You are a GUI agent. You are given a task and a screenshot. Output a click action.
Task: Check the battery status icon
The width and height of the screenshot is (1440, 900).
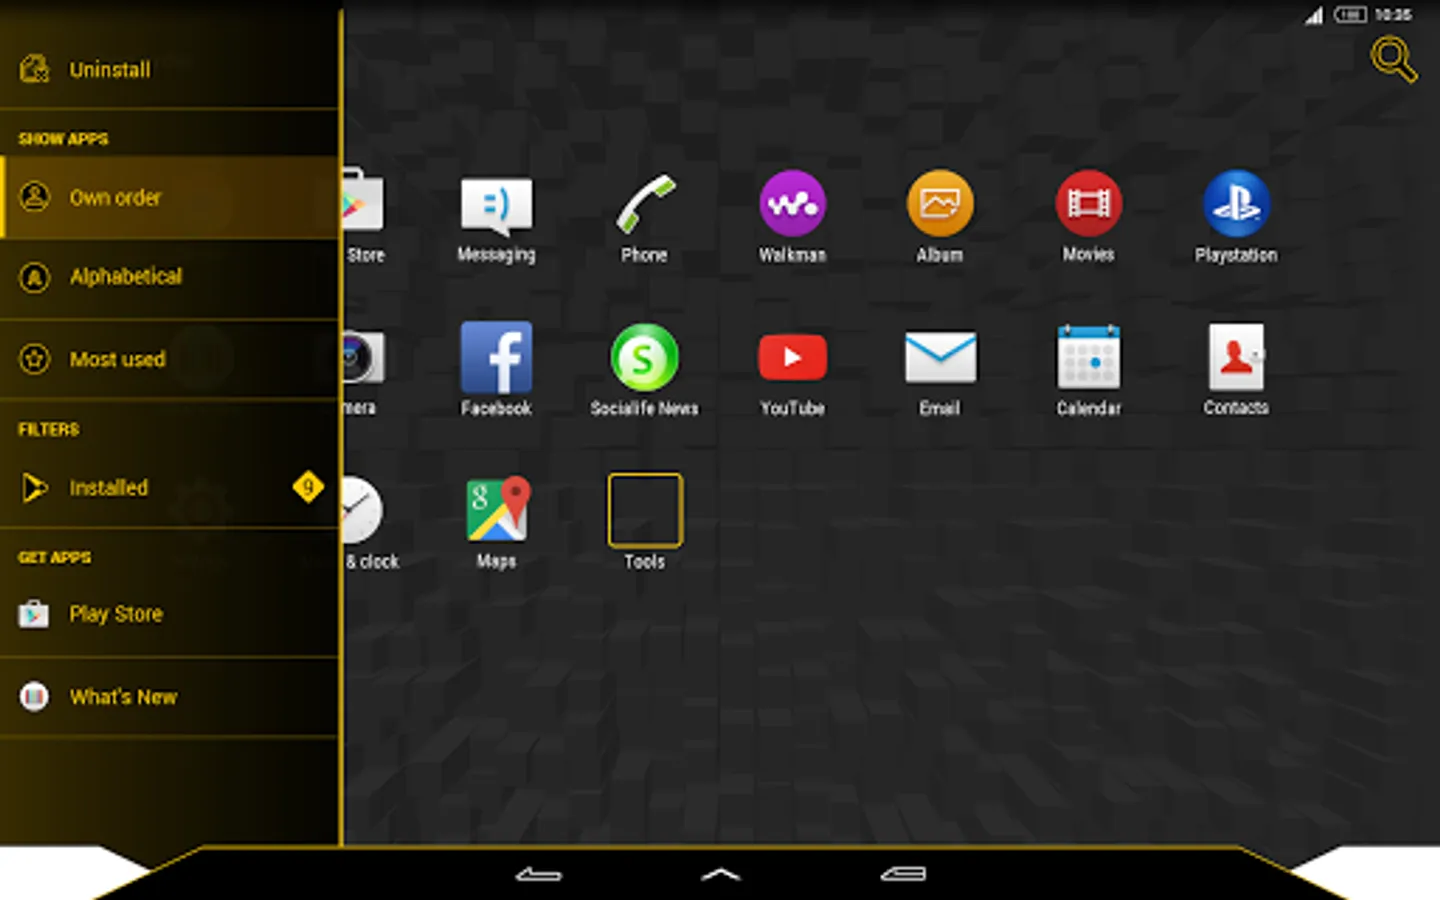1350,15
